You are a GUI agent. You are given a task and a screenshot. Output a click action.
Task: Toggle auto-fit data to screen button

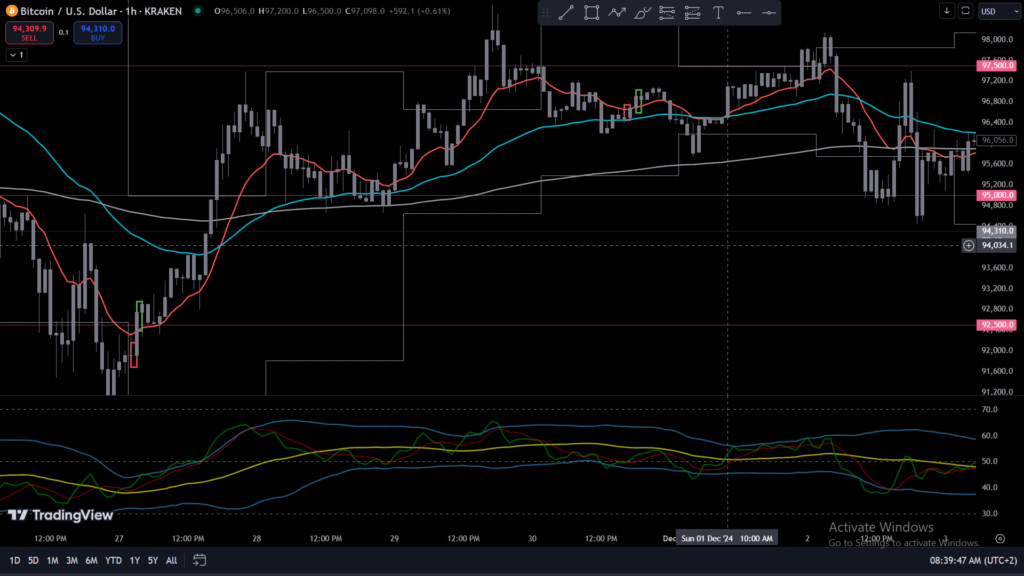pyautogui.click(x=965, y=11)
